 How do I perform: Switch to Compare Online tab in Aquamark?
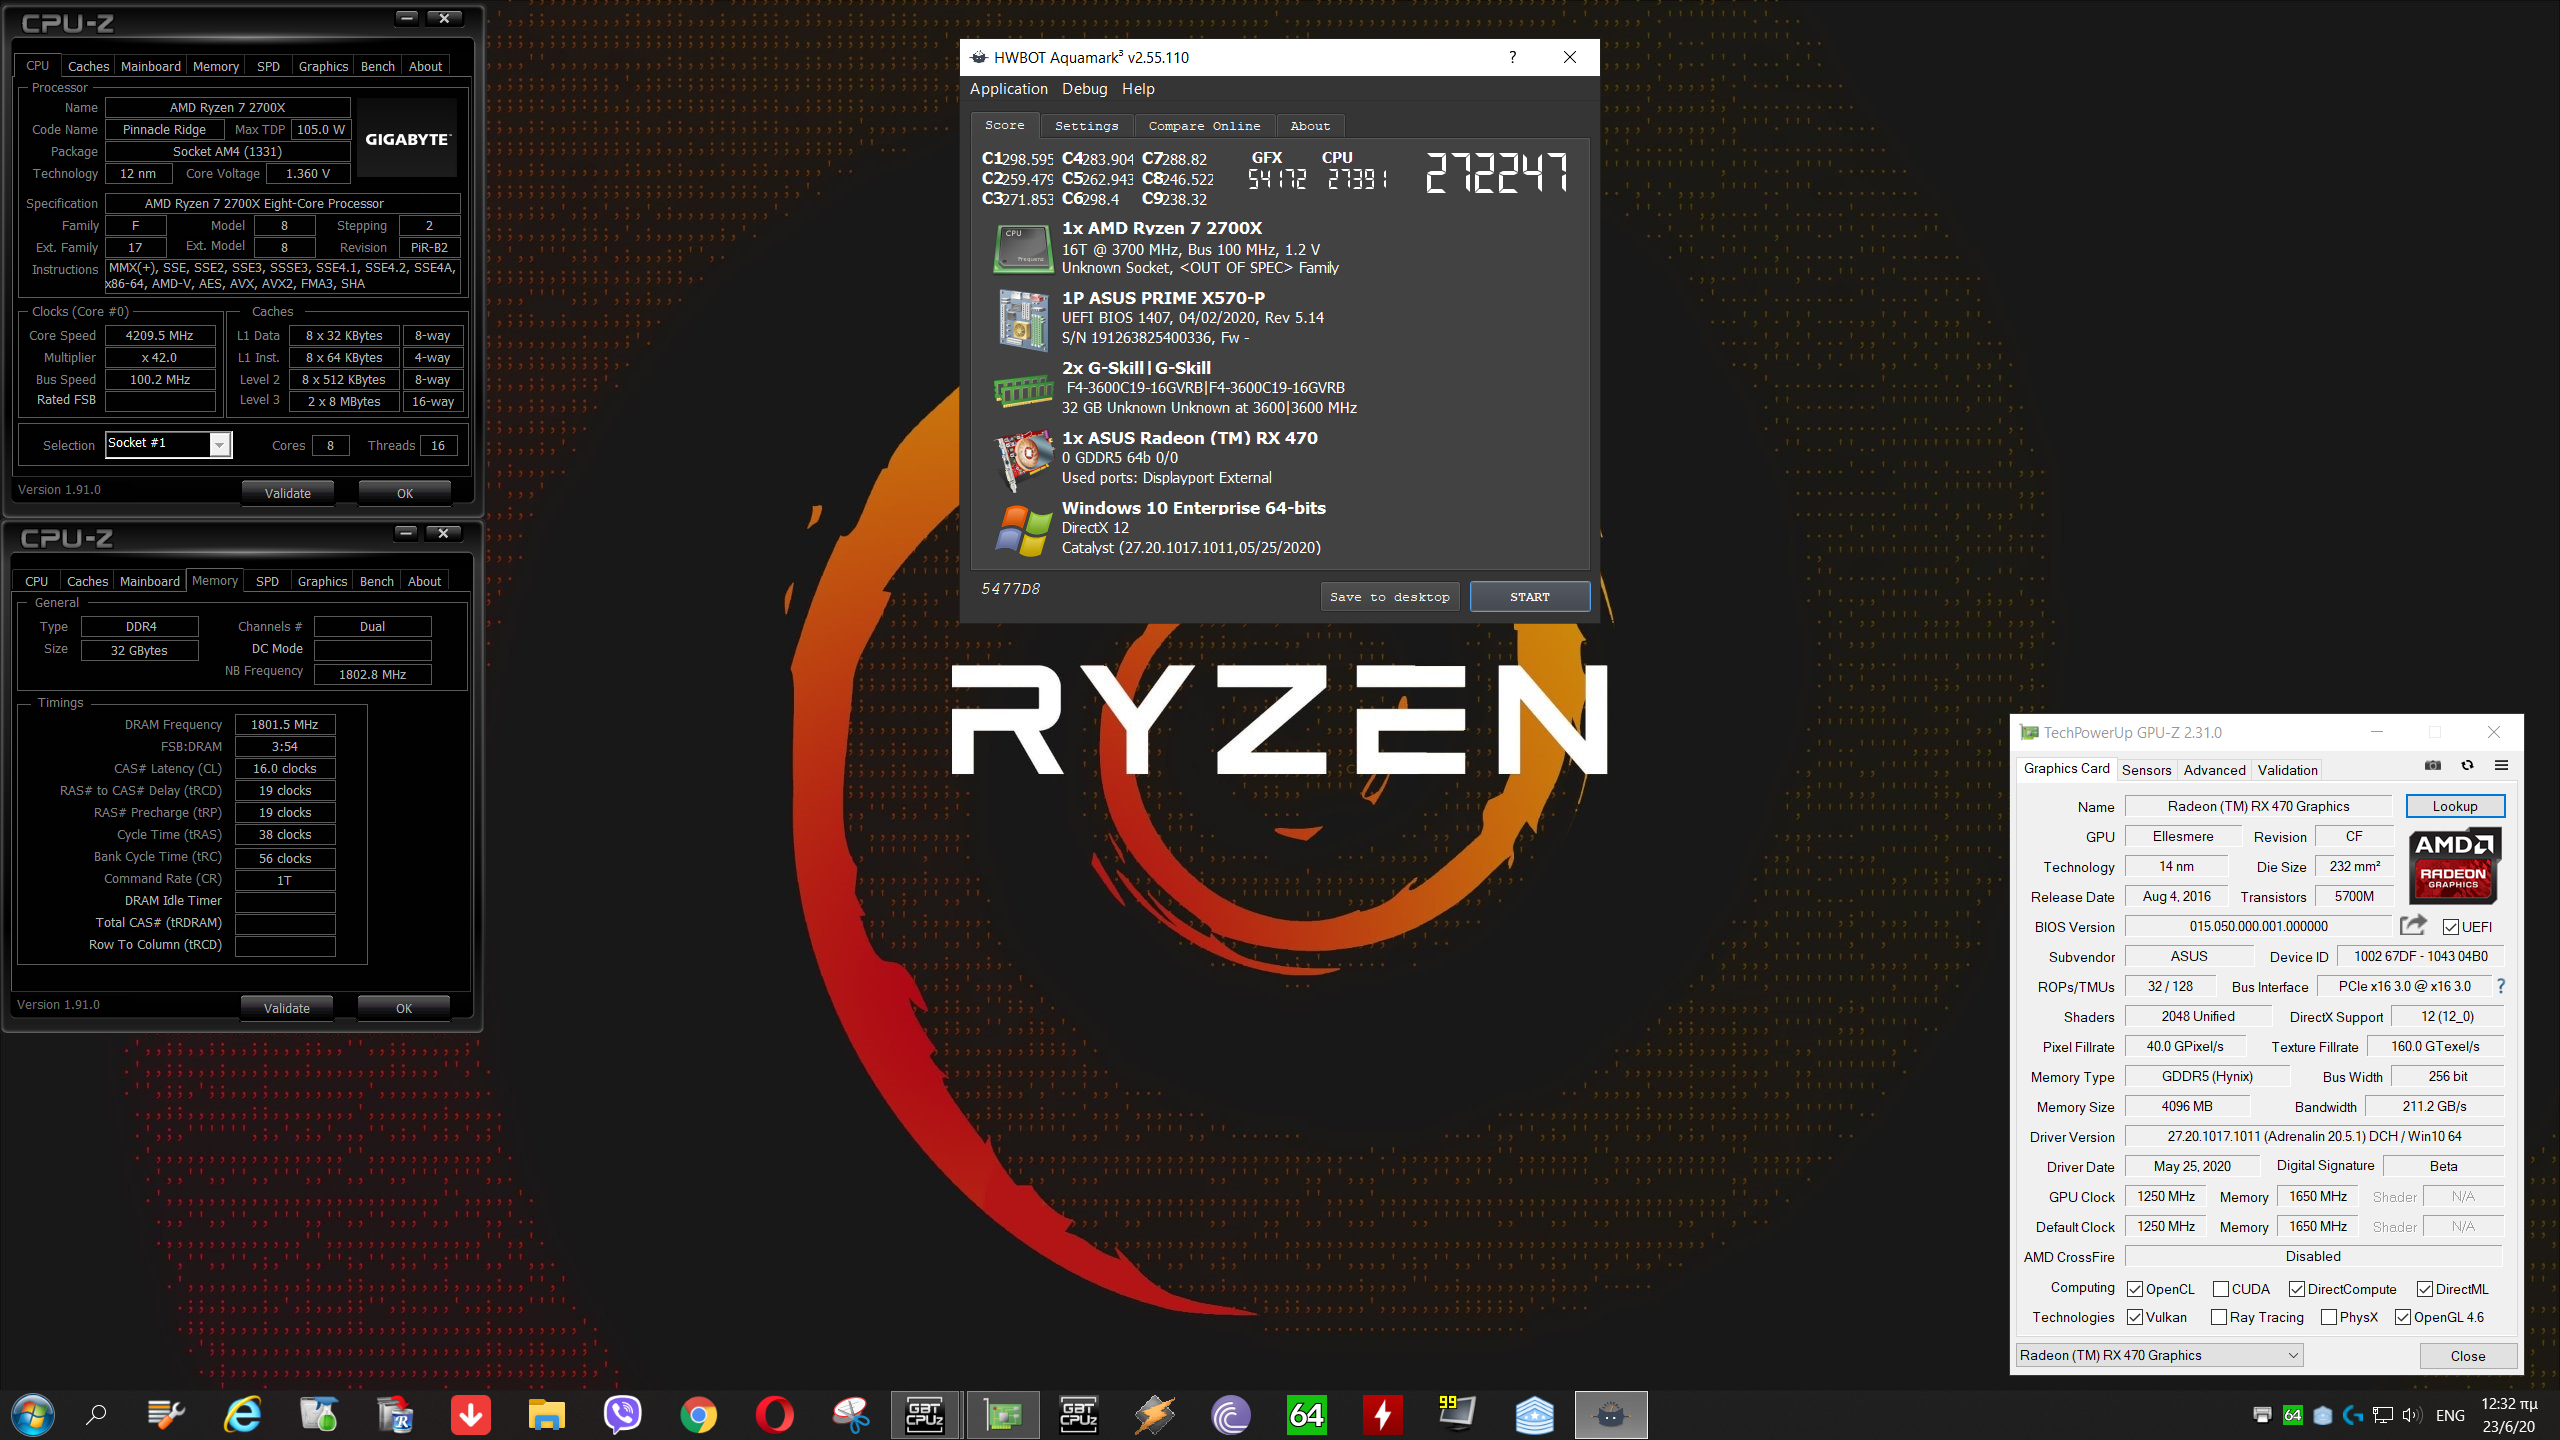(1204, 126)
